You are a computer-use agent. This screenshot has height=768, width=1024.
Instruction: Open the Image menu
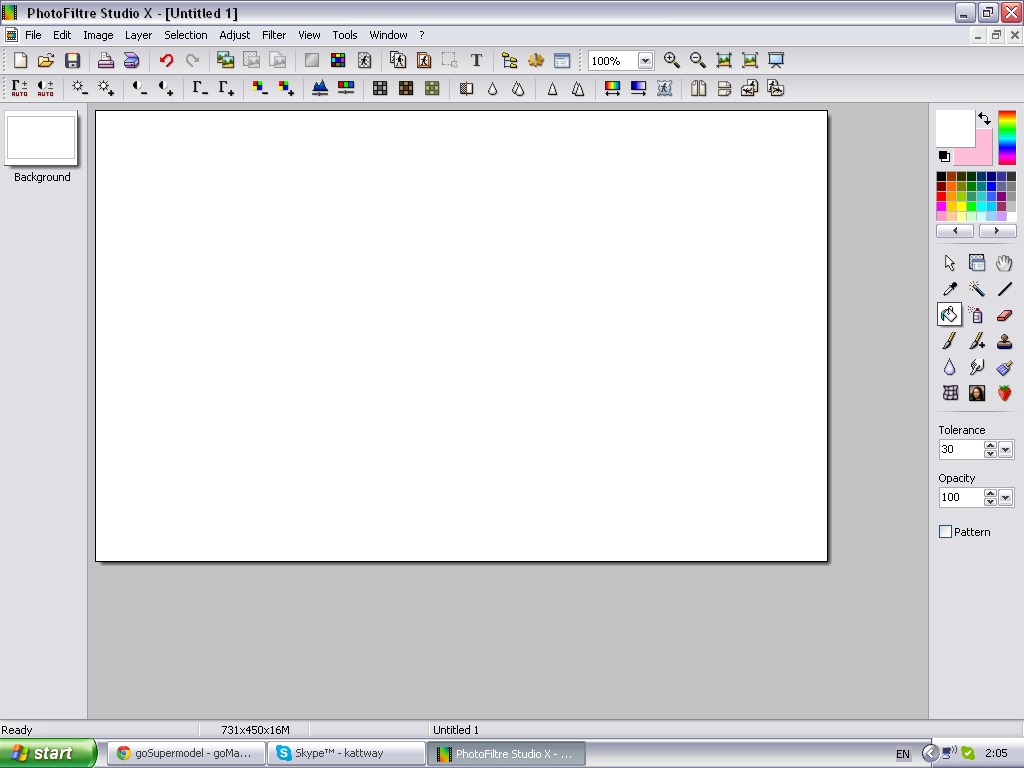(x=98, y=35)
